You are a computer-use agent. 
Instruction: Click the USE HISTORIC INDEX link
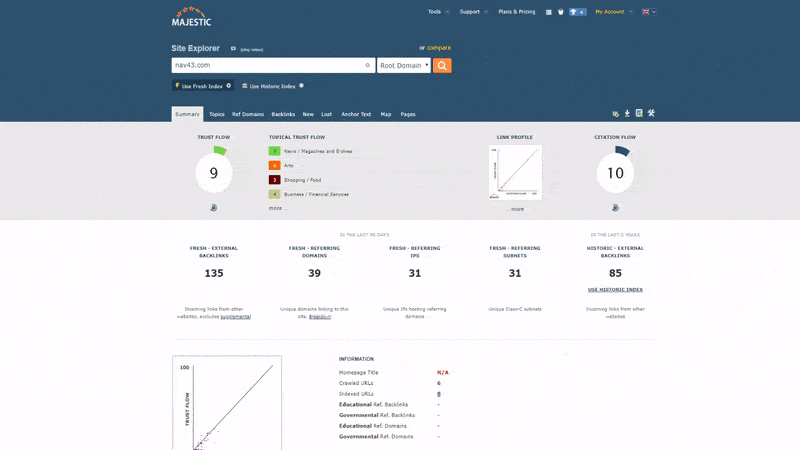coord(615,289)
